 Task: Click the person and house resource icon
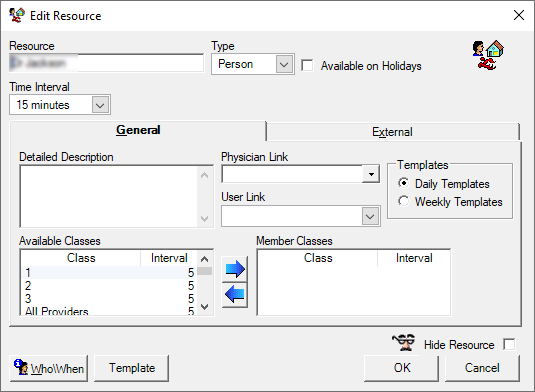[488, 55]
